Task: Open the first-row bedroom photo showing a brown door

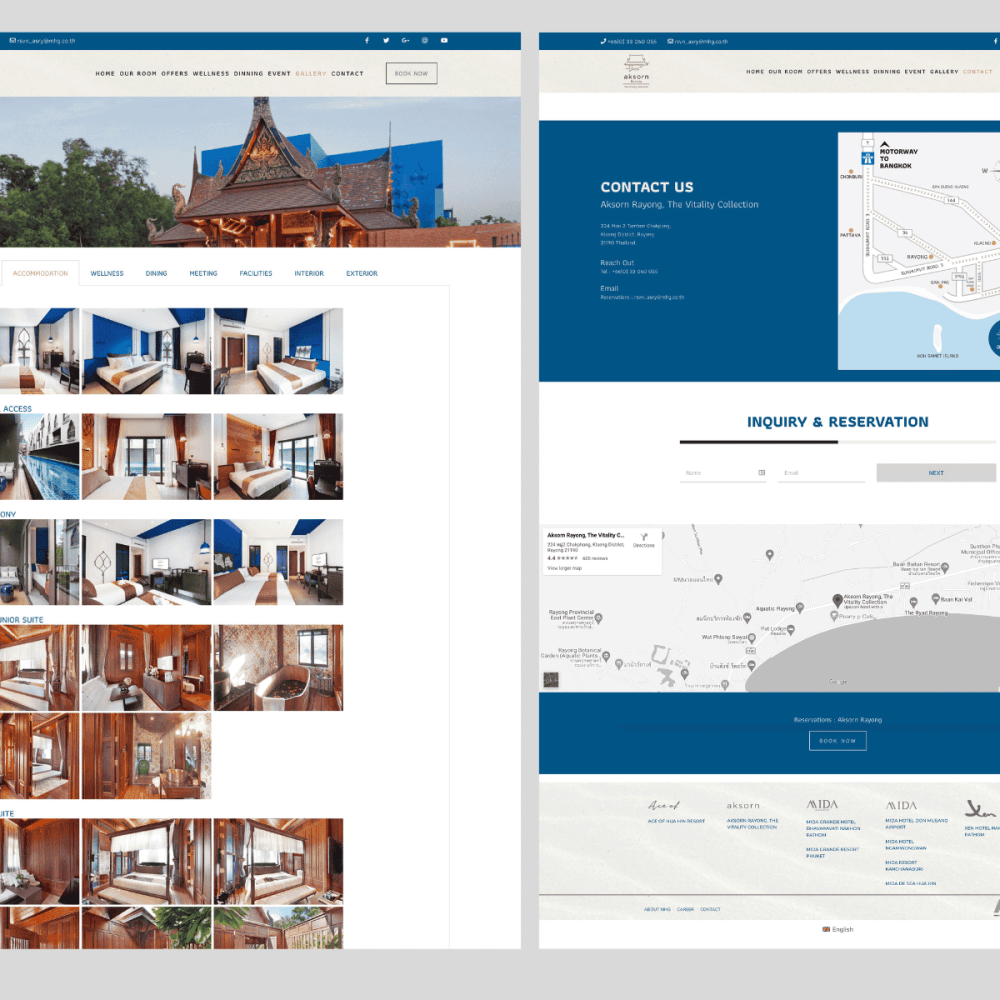Action: [278, 351]
